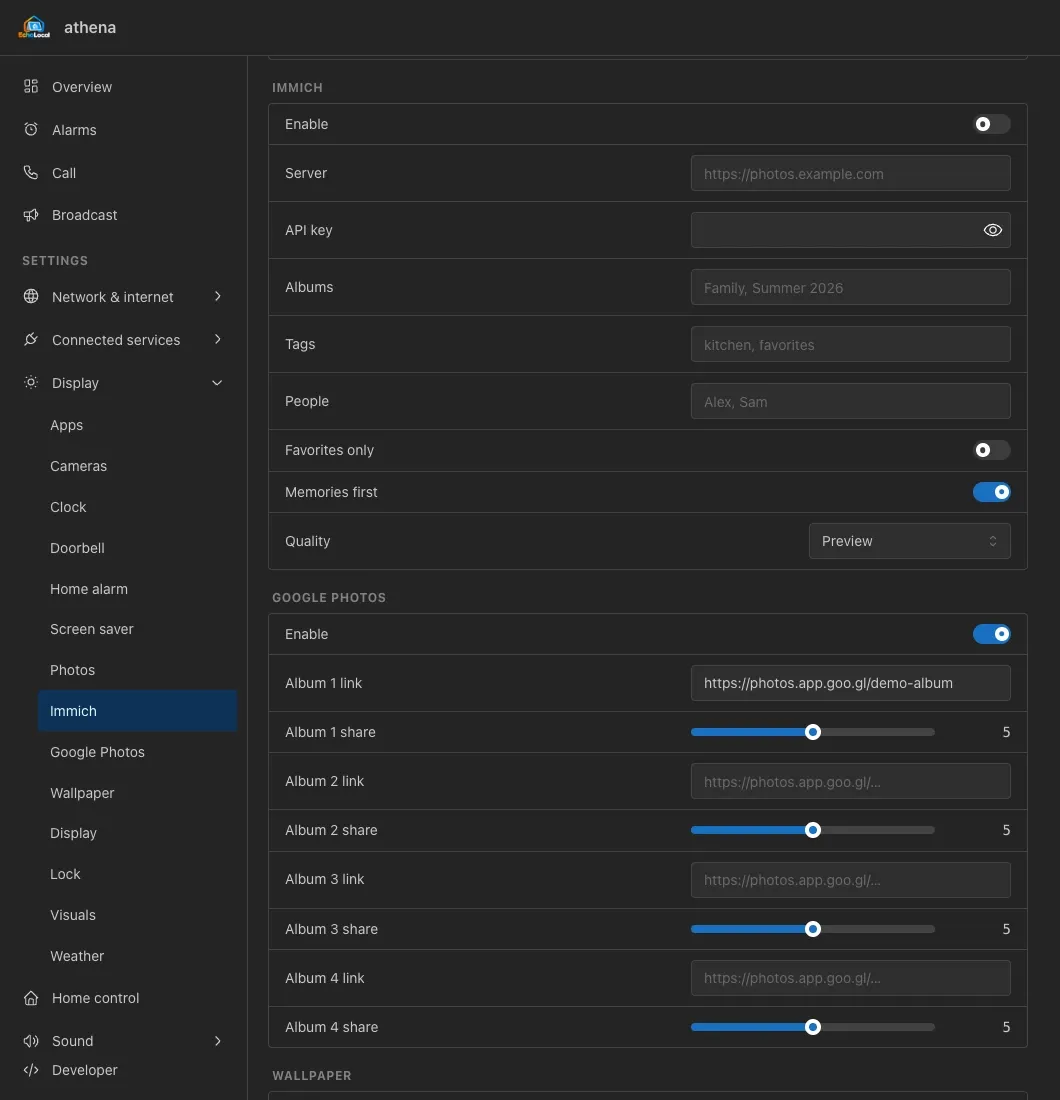Turn on Favorites only
The height and width of the screenshot is (1100, 1060).
coord(991,450)
